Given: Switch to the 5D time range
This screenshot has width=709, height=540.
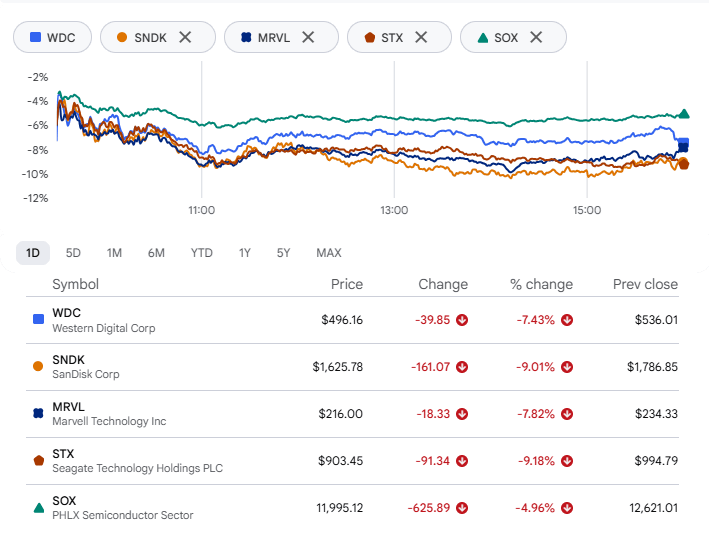Looking at the screenshot, I should click(73, 253).
